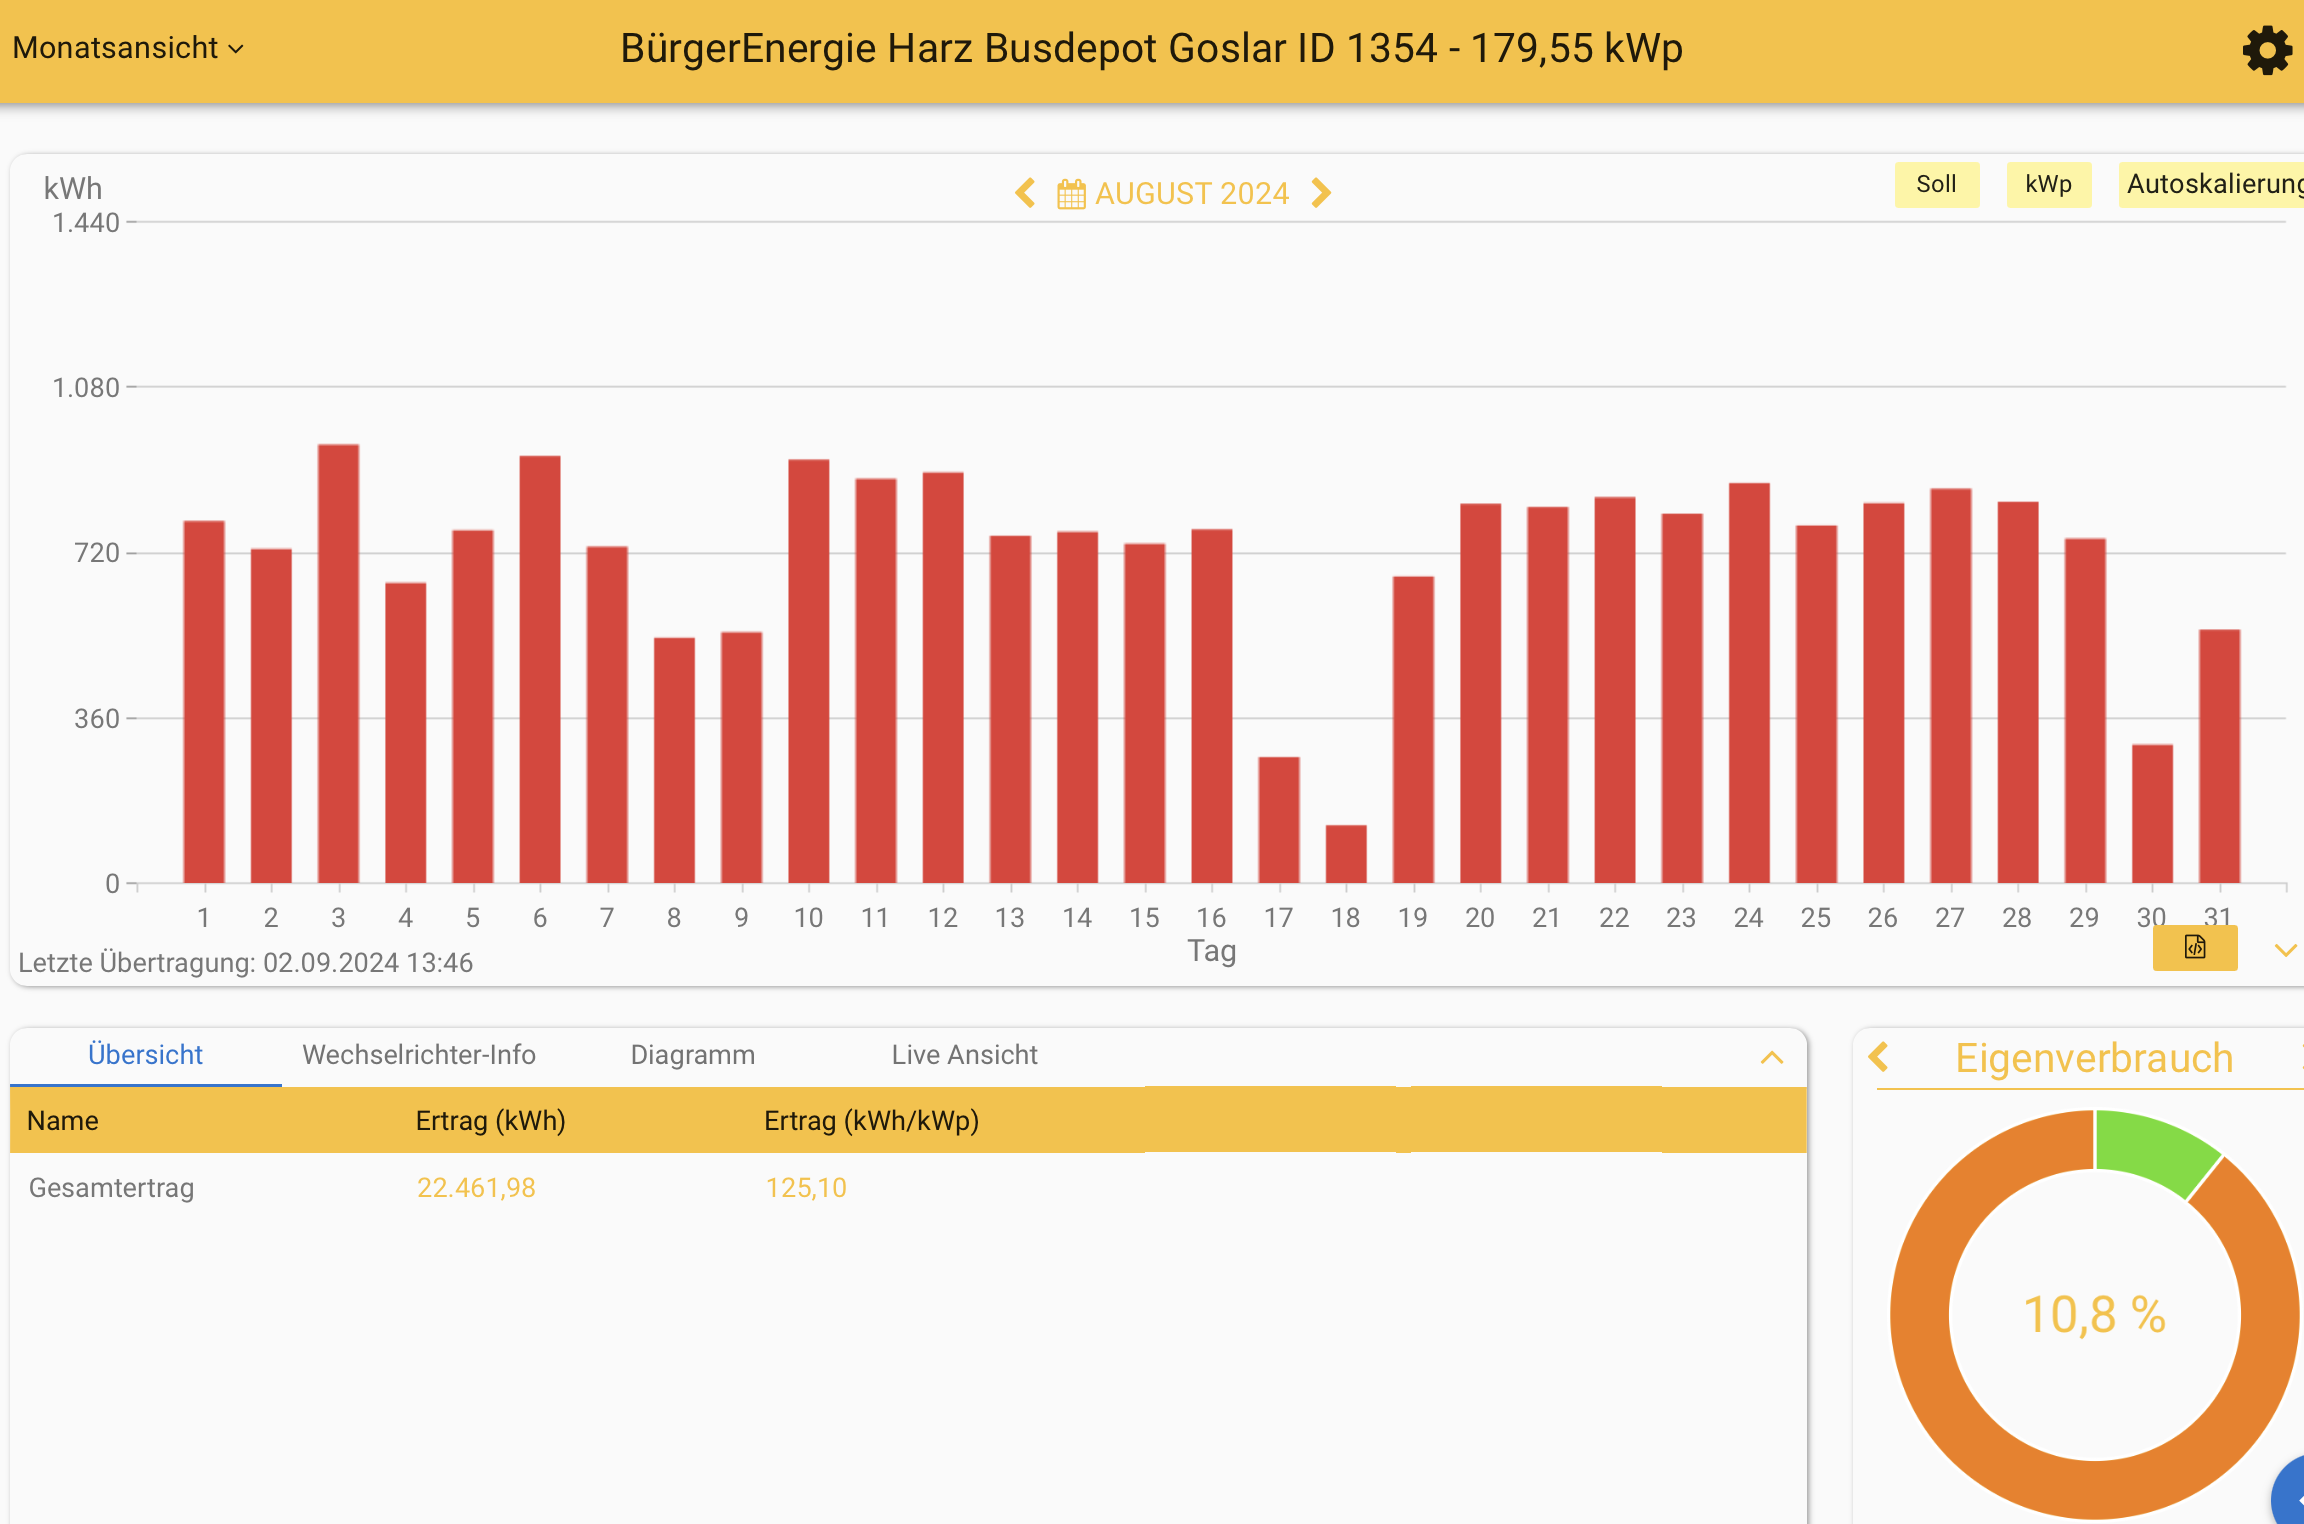Image resolution: width=2304 pixels, height=1524 pixels.
Task: Open the settings gear icon
Action: pos(2266,50)
